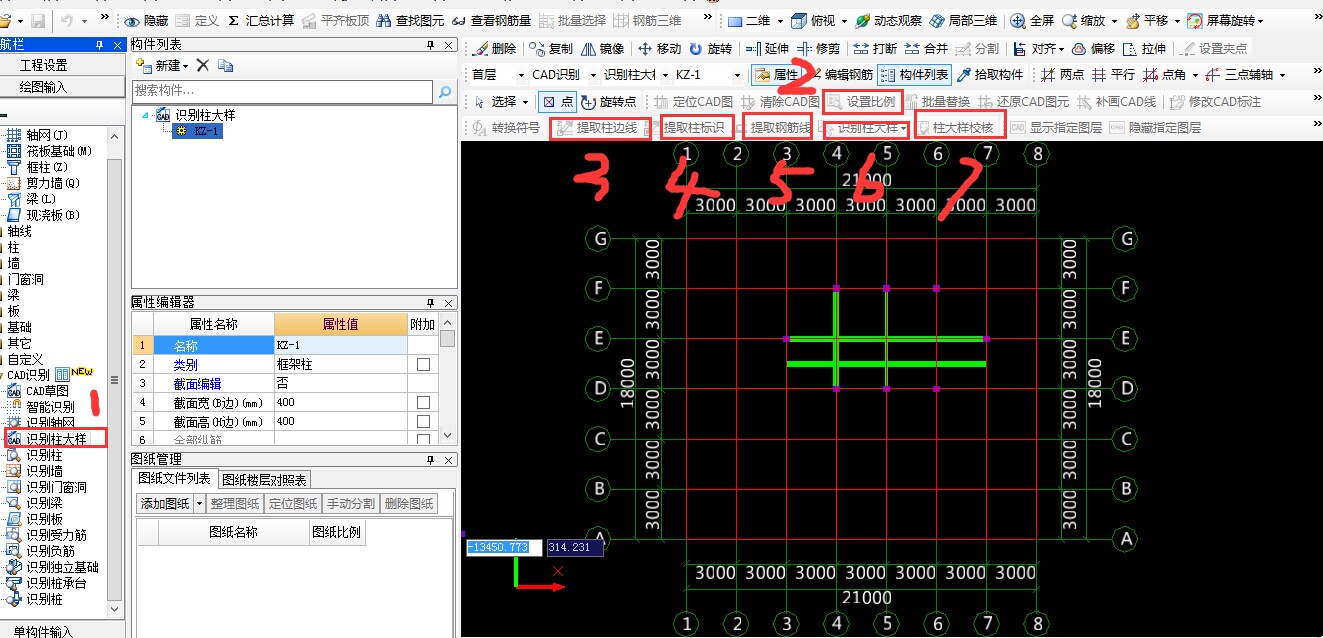Click the 搜索构件 search field
Screen dimensions: 1323x638
pos(284,91)
